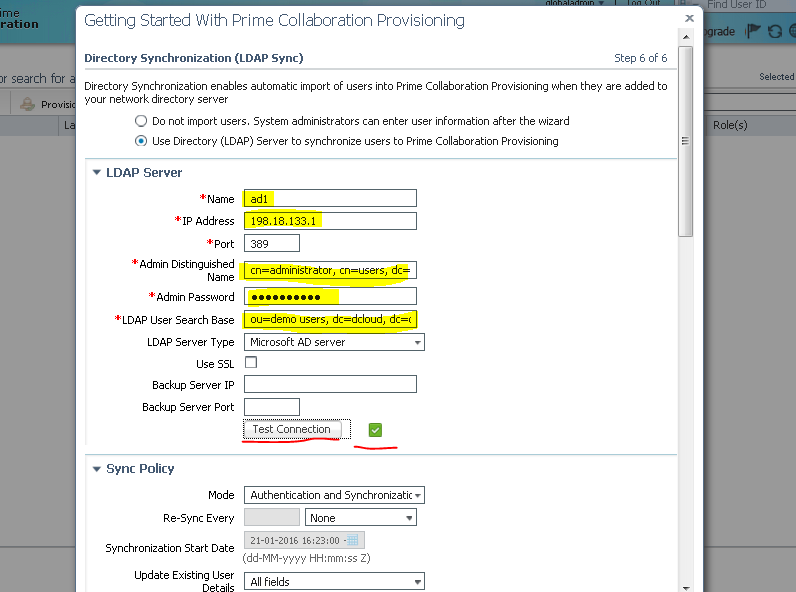The width and height of the screenshot is (796, 592).
Task: Collapse the LDAP Server section
Action: click(x=96, y=173)
